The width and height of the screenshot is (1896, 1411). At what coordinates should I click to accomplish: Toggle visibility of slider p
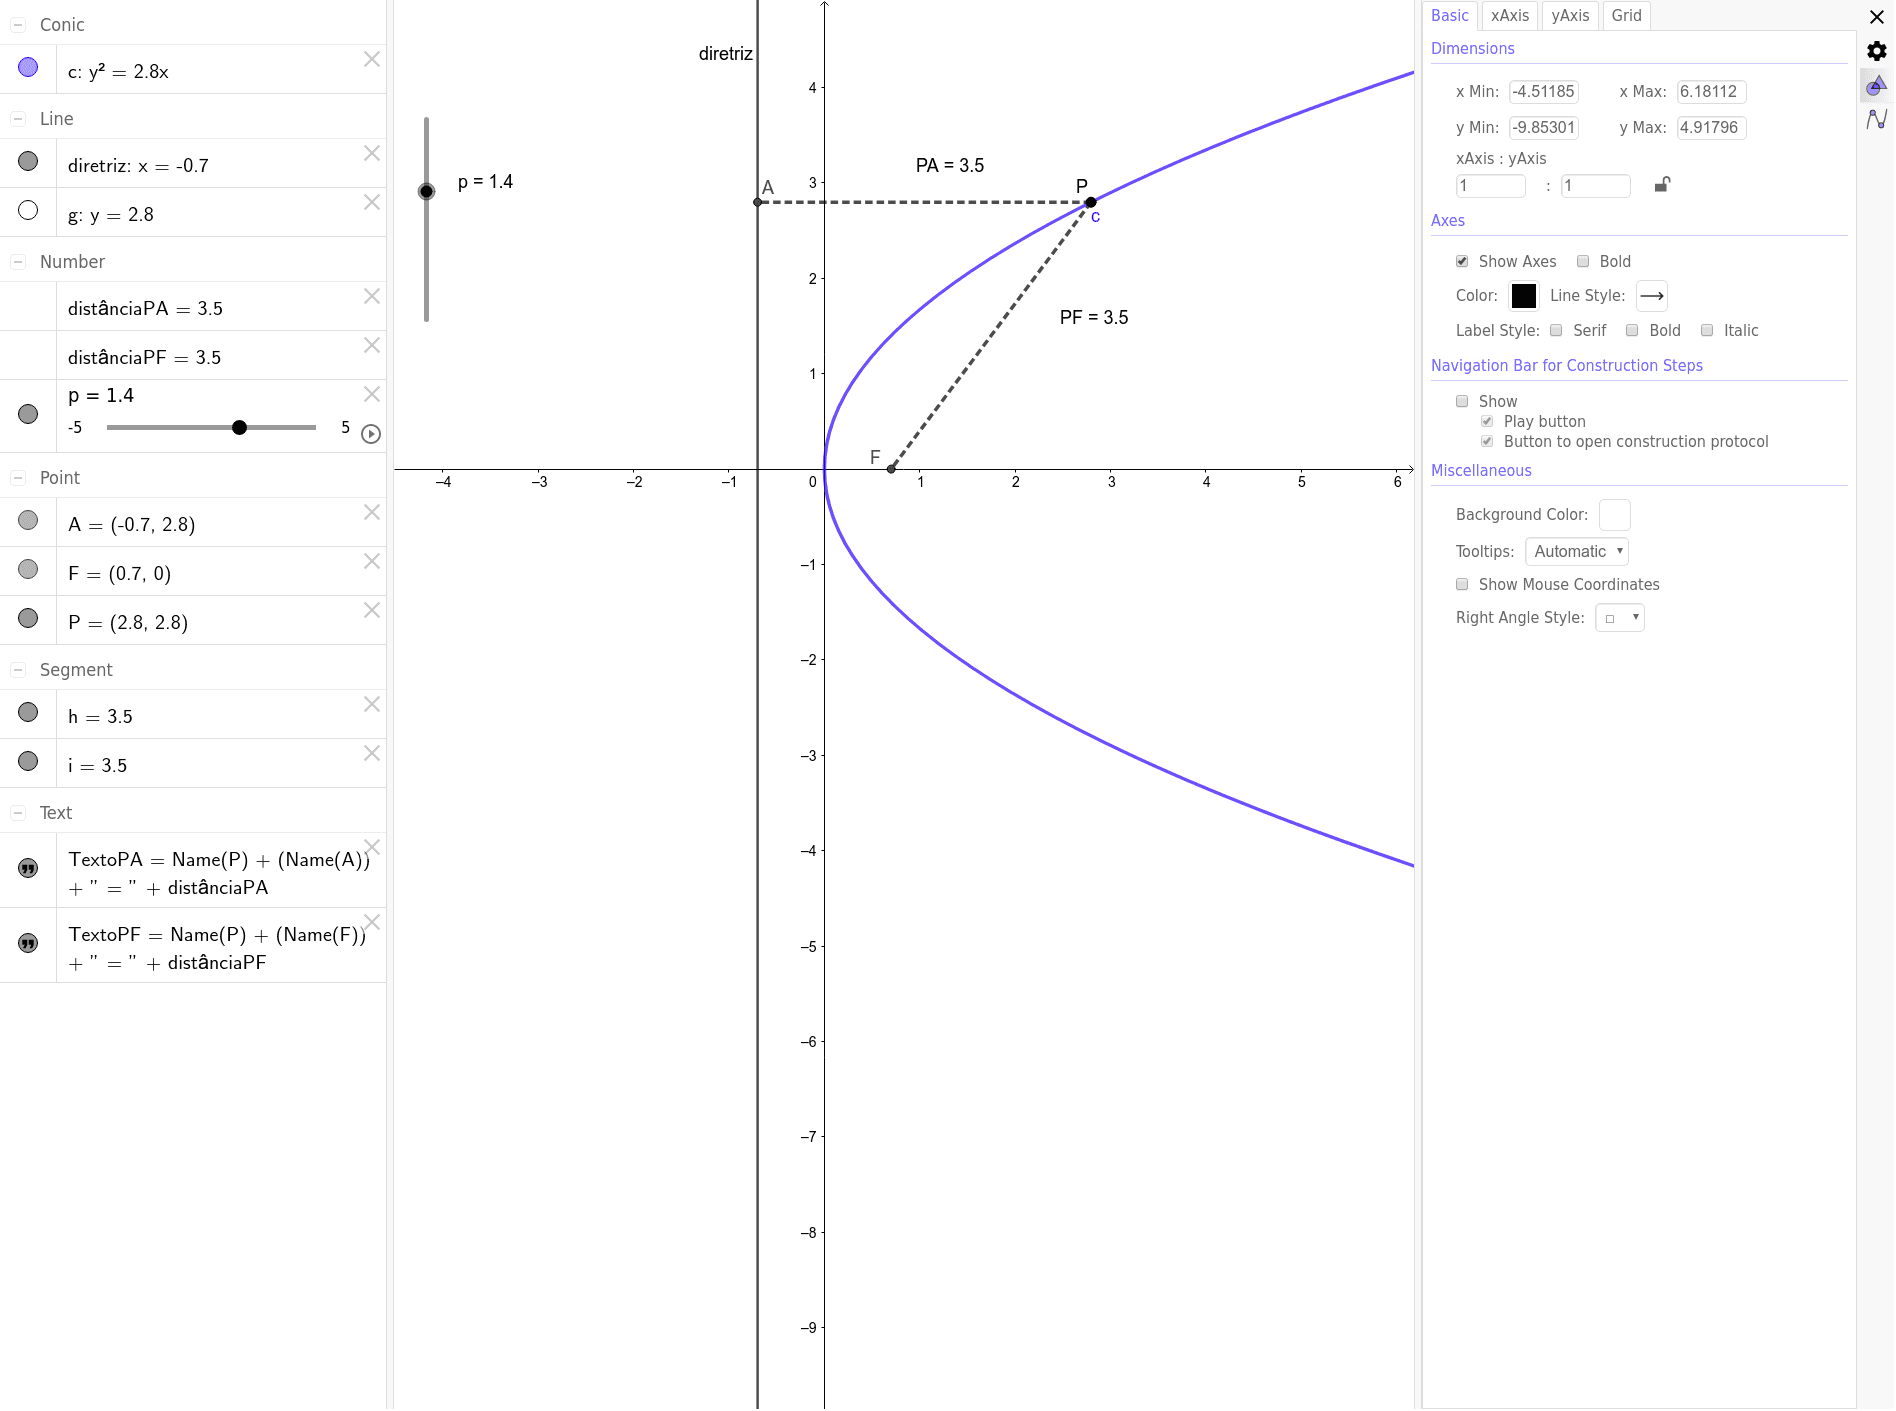pos(28,414)
